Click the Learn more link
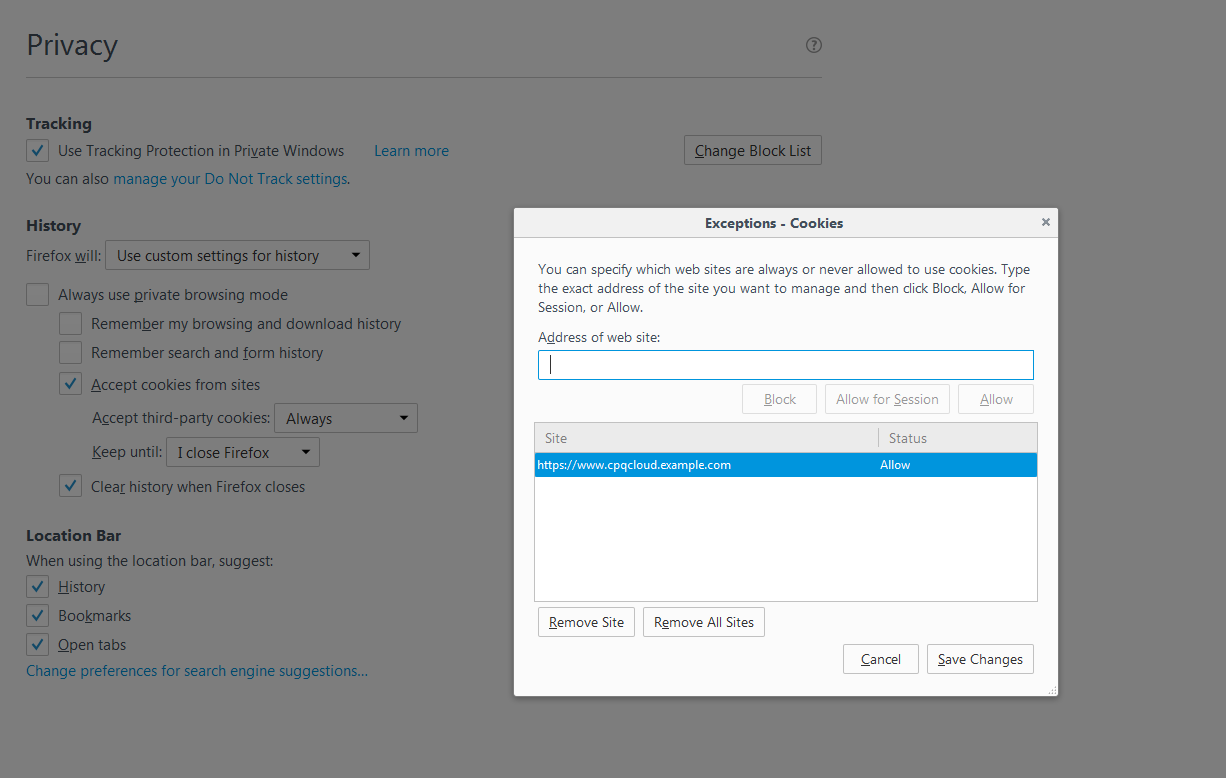 (411, 151)
